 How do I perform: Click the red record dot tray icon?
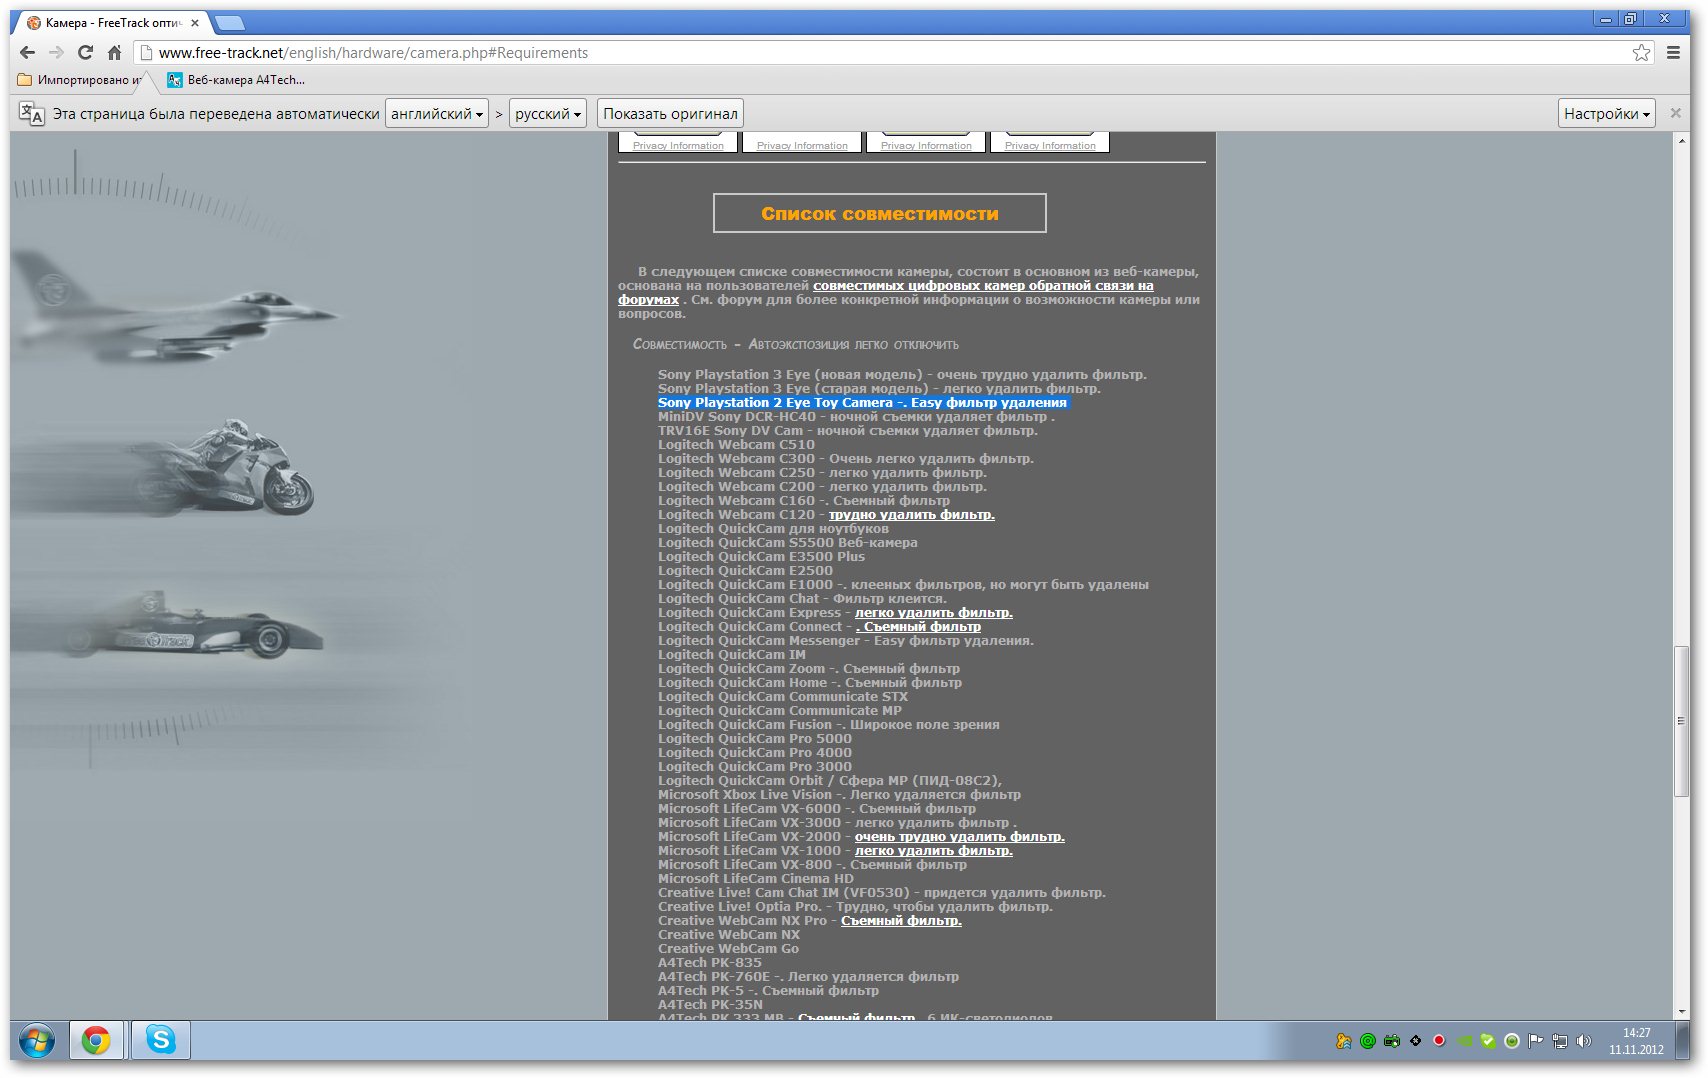pyautogui.click(x=1440, y=1041)
